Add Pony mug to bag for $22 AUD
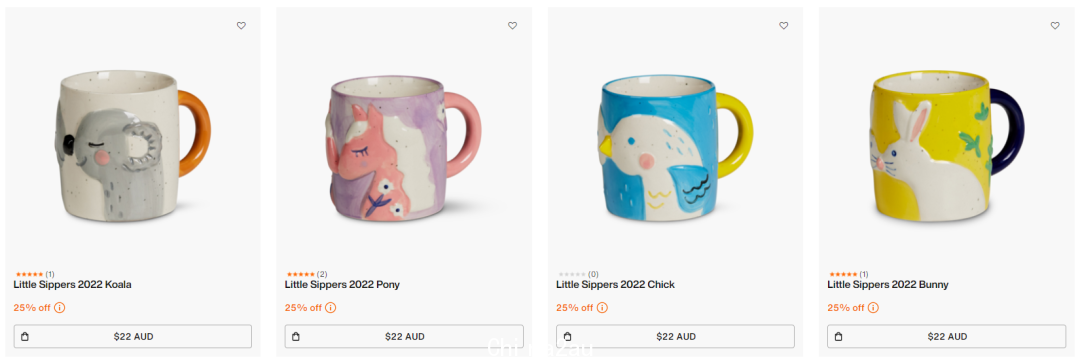The height and width of the screenshot is (360, 1080). point(404,337)
